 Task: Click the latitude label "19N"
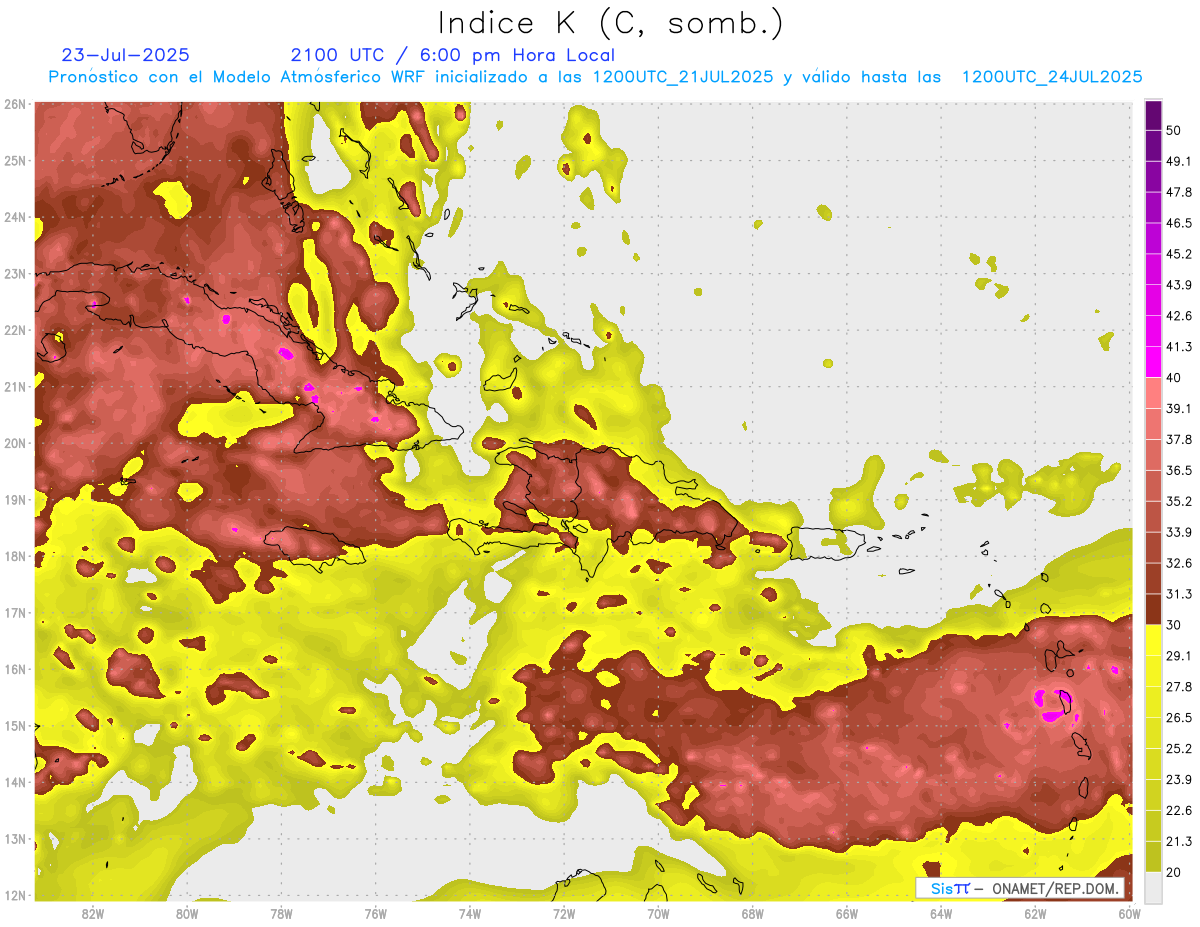pyautogui.click(x=15, y=499)
